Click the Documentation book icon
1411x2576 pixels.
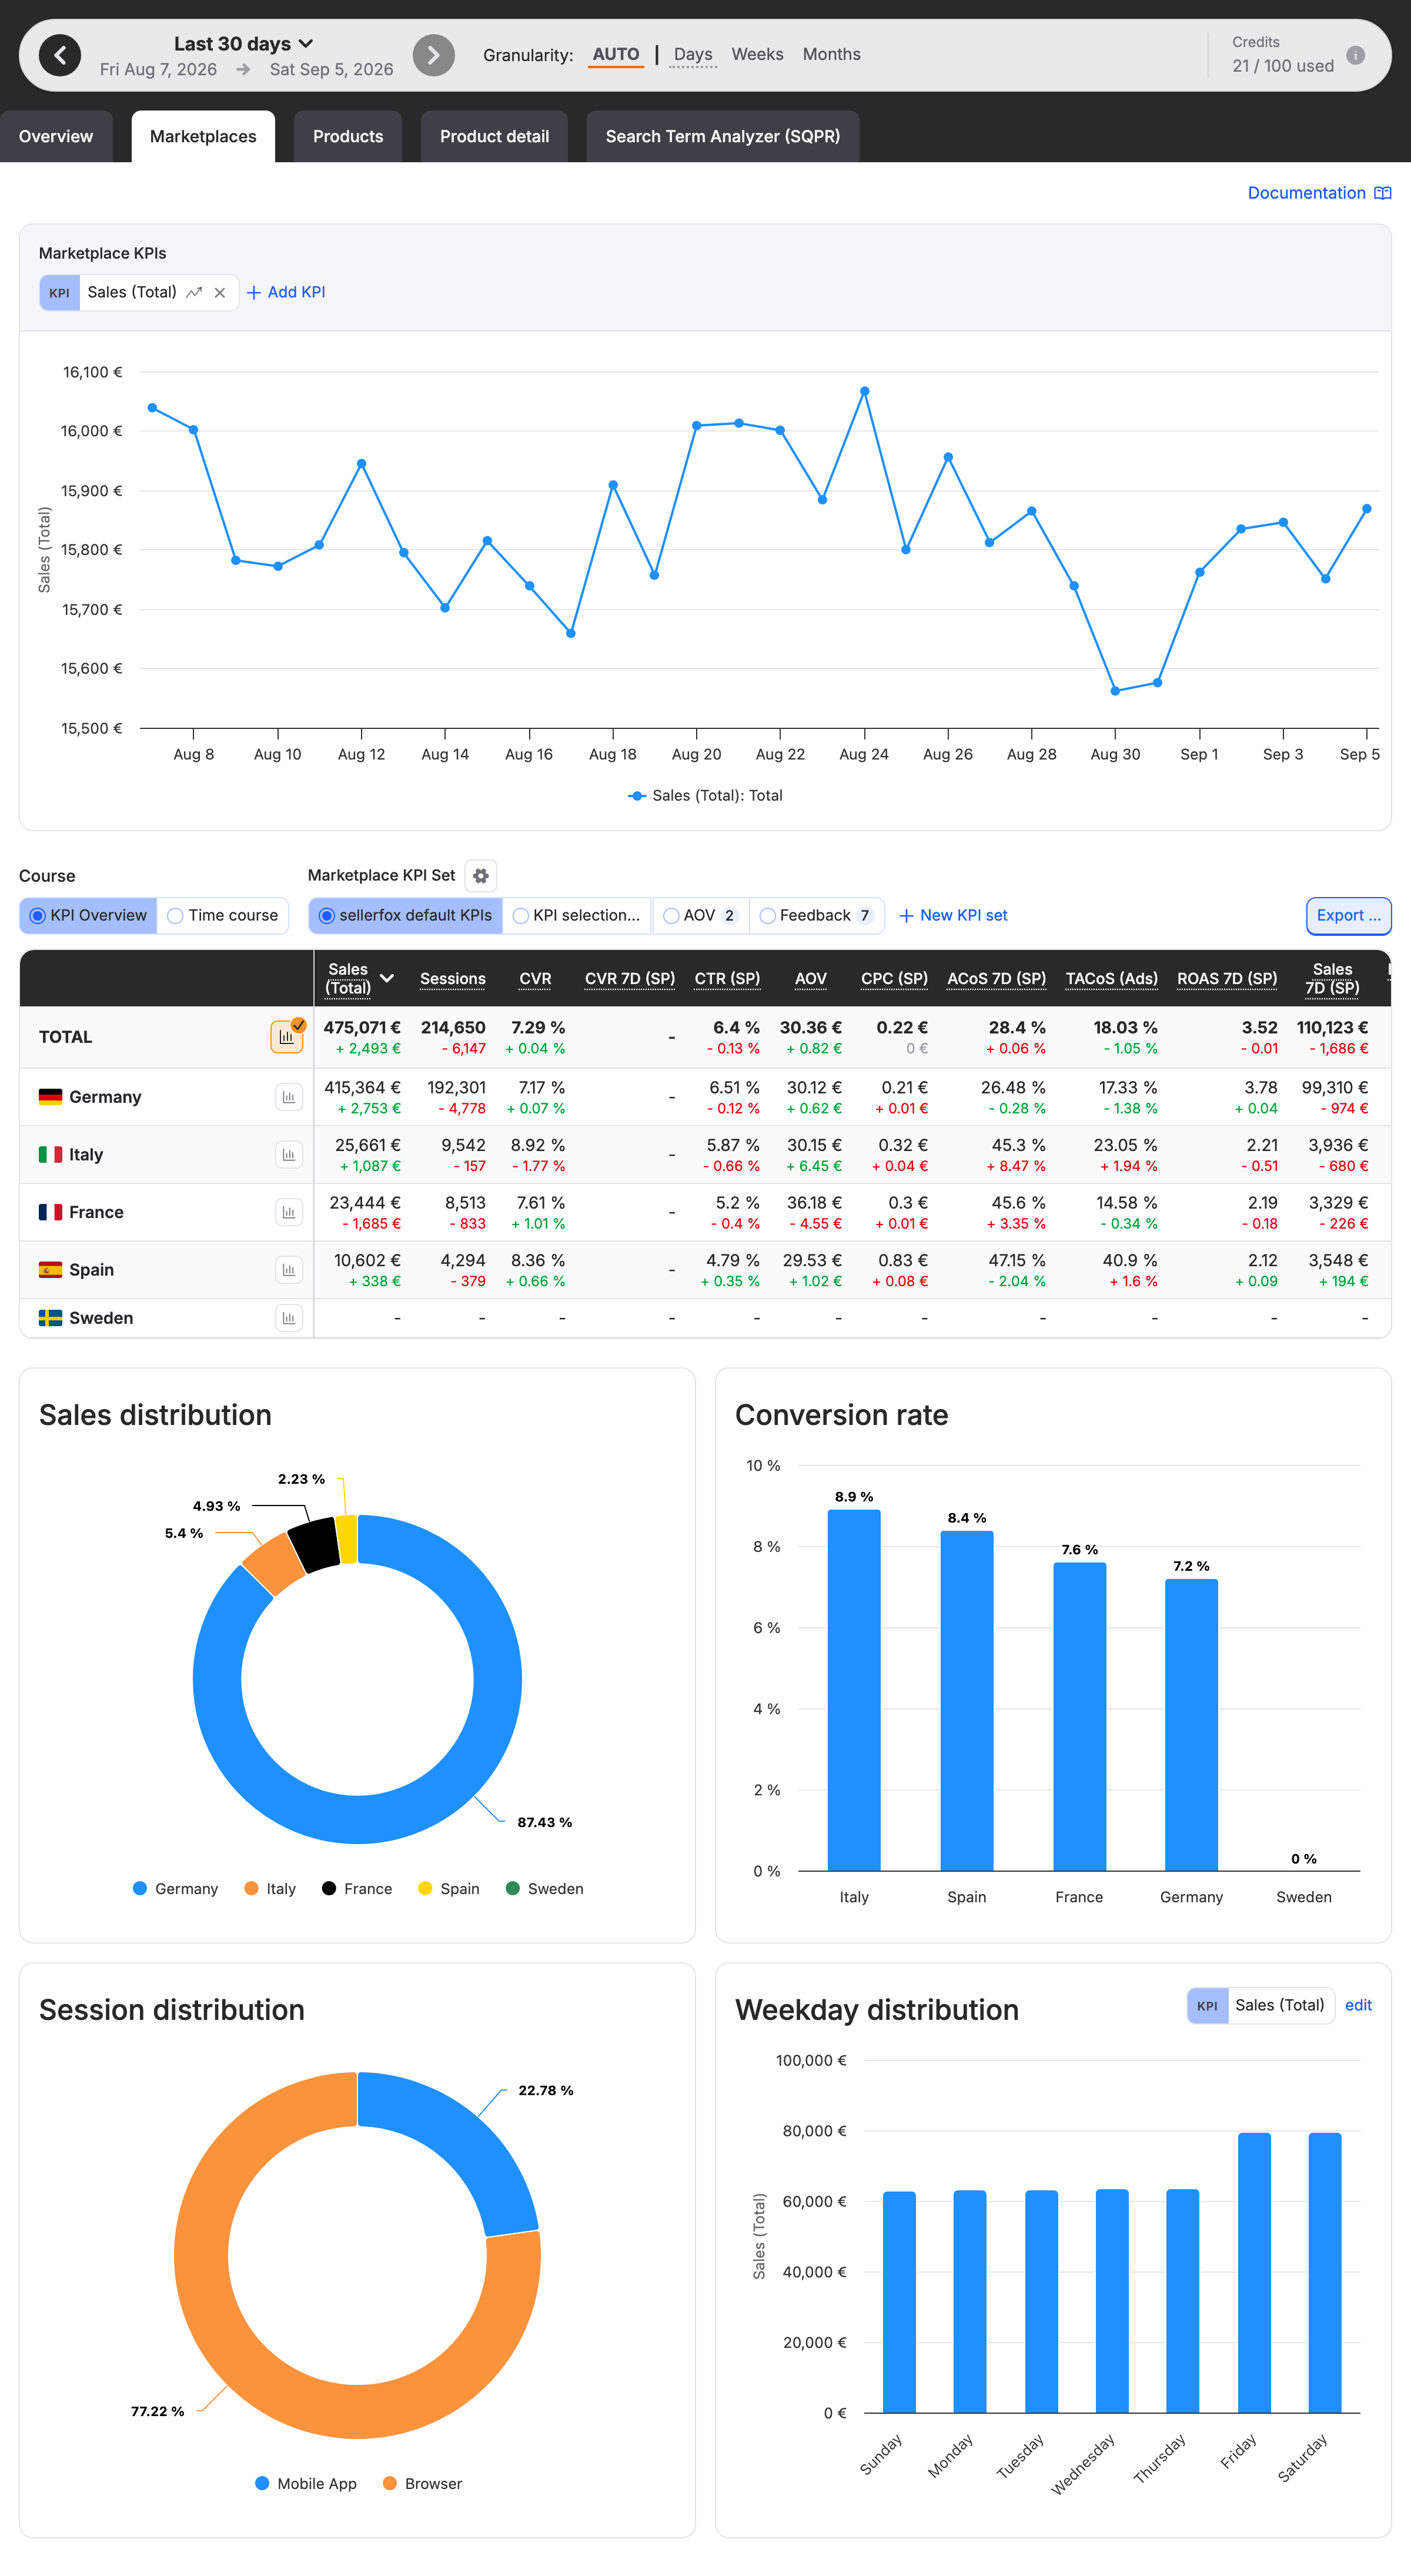[1383, 193]
